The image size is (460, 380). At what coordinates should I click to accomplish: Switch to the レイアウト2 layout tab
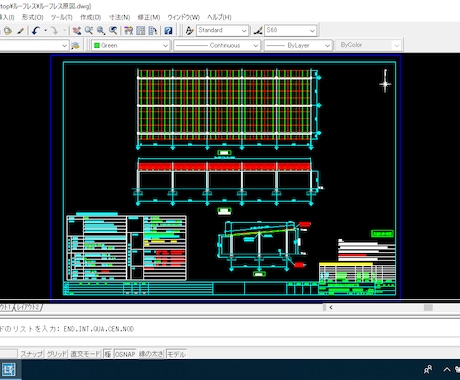click(x=28, y=307)
